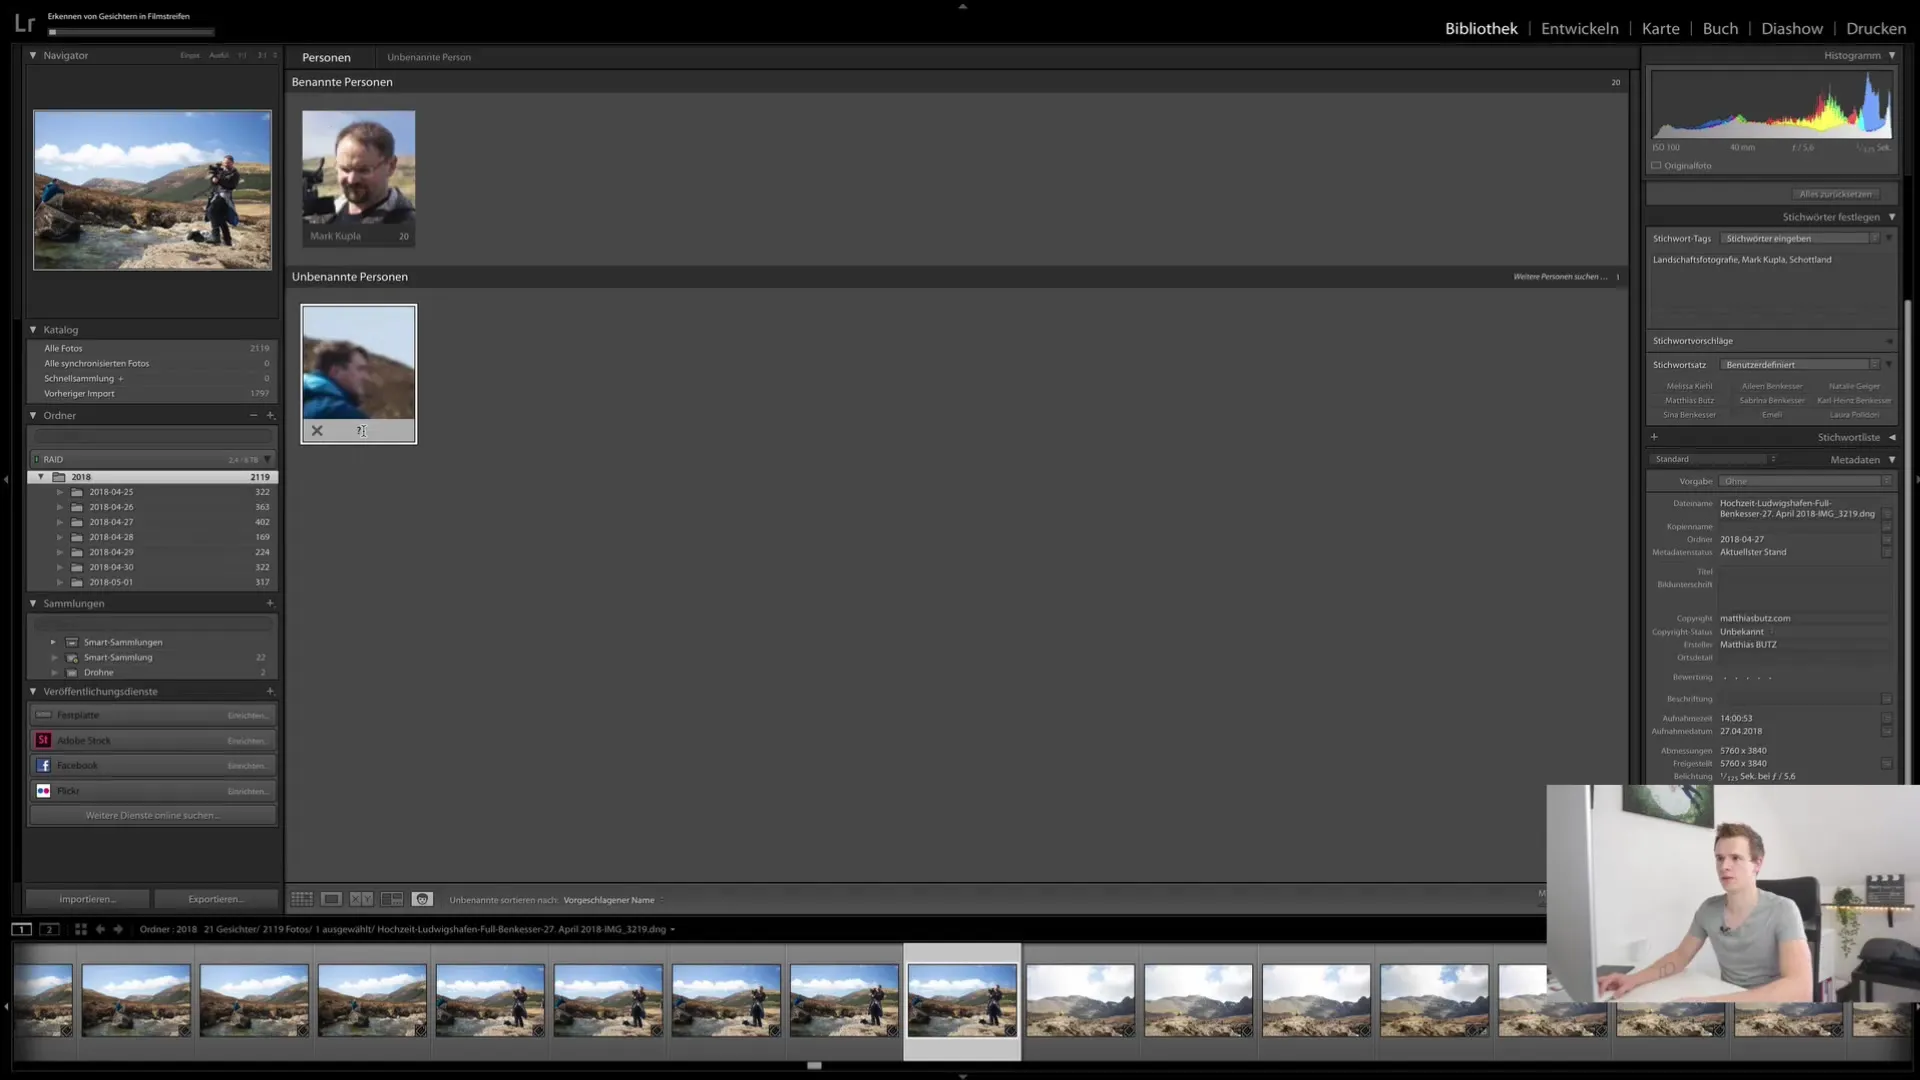
Task: Click Weitere Personen suchen link
Action: tap(1560, 277)
